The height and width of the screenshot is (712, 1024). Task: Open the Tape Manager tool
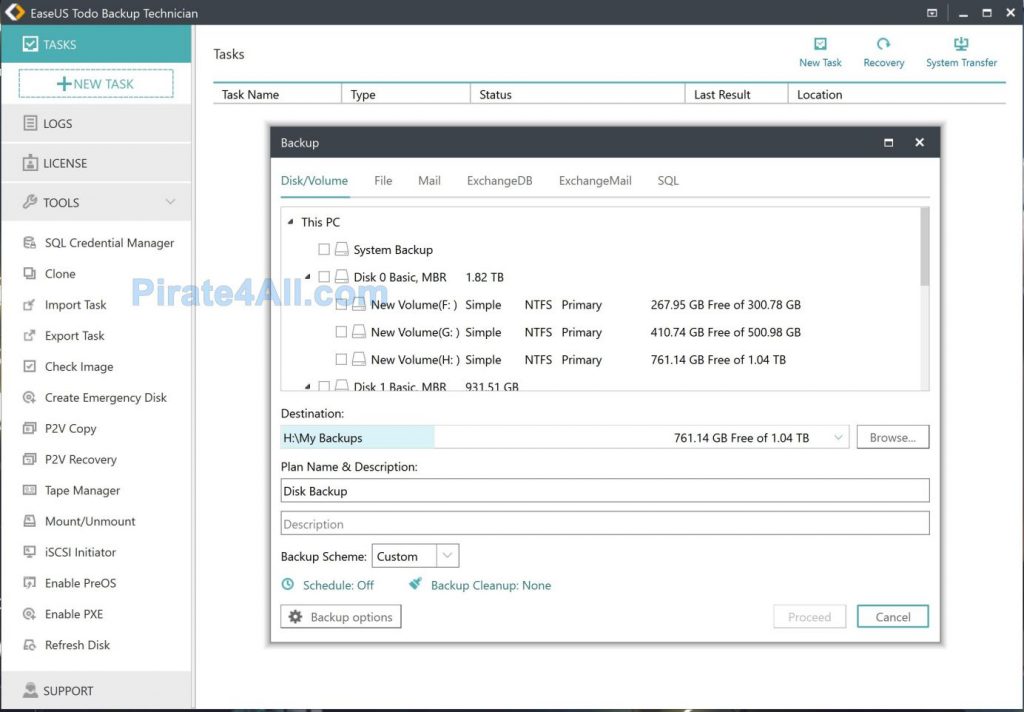[82, 491]
